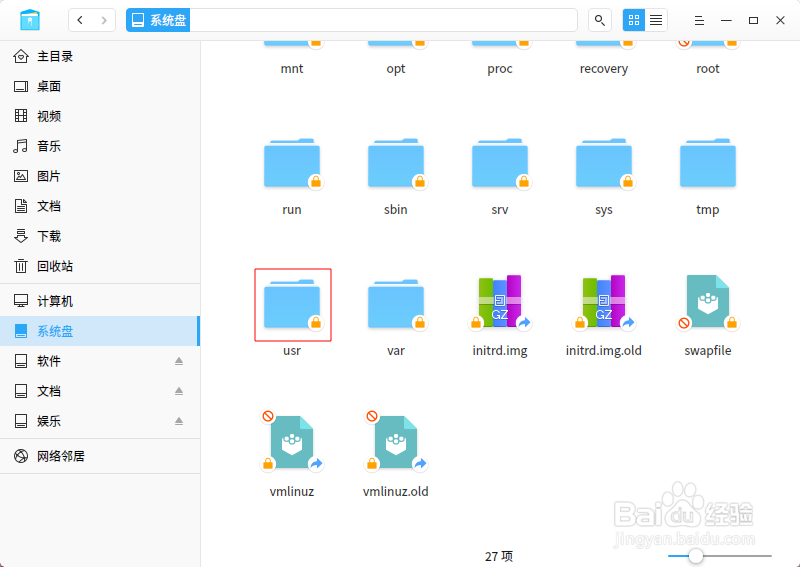The width and height of the screenshot is (800, 567).
Task: Adjust the icon size slider handle
Action: click(x=695, y=556)
